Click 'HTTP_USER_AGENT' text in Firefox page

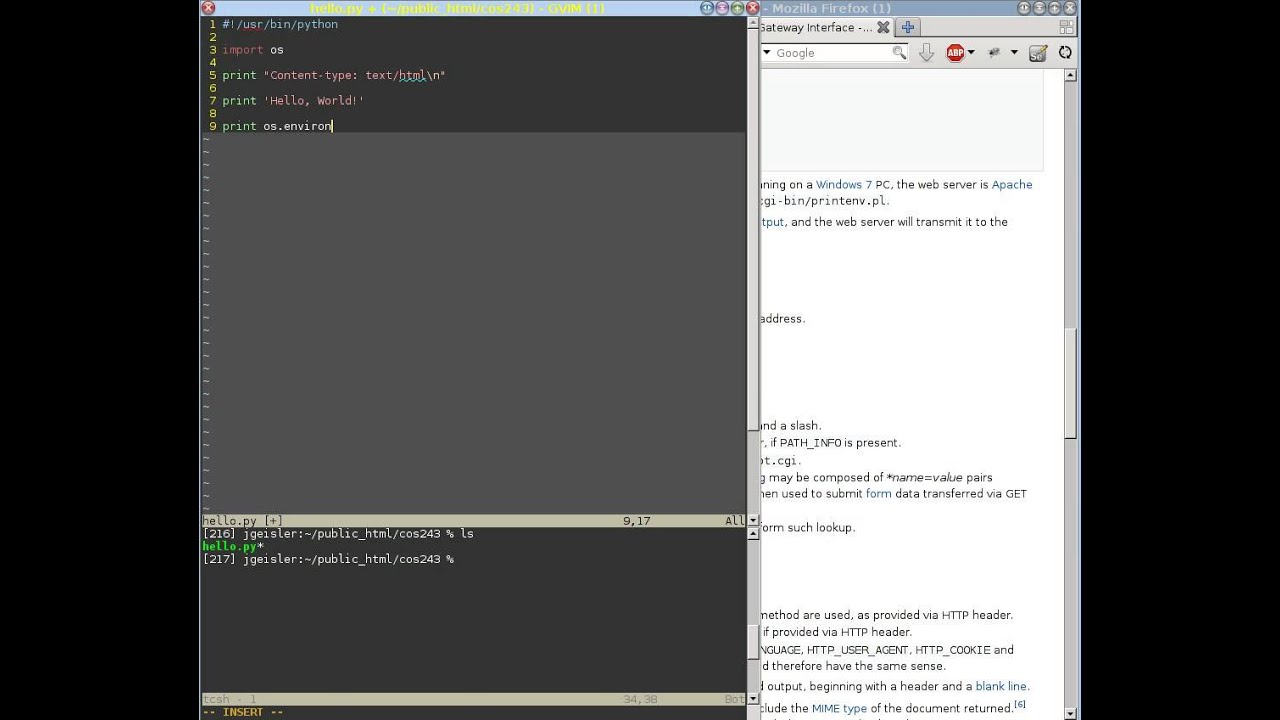click(857, 650)
